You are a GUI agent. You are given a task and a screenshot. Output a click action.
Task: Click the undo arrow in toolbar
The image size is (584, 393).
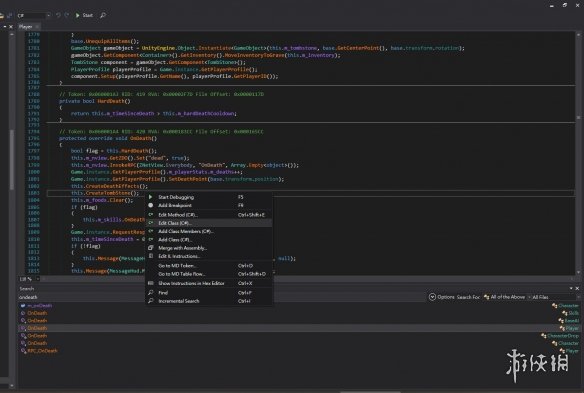click(58, 15)
